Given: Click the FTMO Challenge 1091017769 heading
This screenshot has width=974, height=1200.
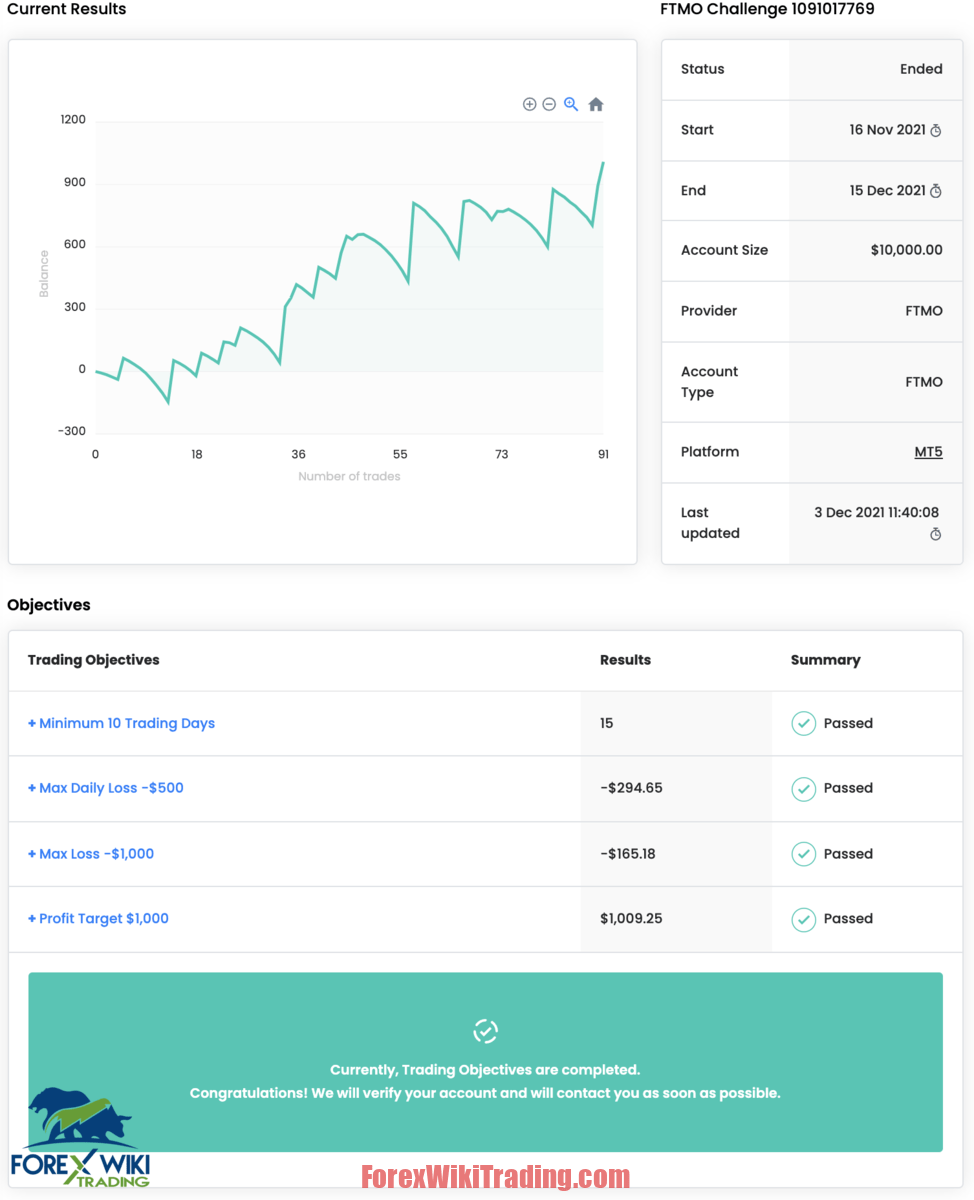Looking at the screenshot, I should pyautogui.click(x=767, y=9).
